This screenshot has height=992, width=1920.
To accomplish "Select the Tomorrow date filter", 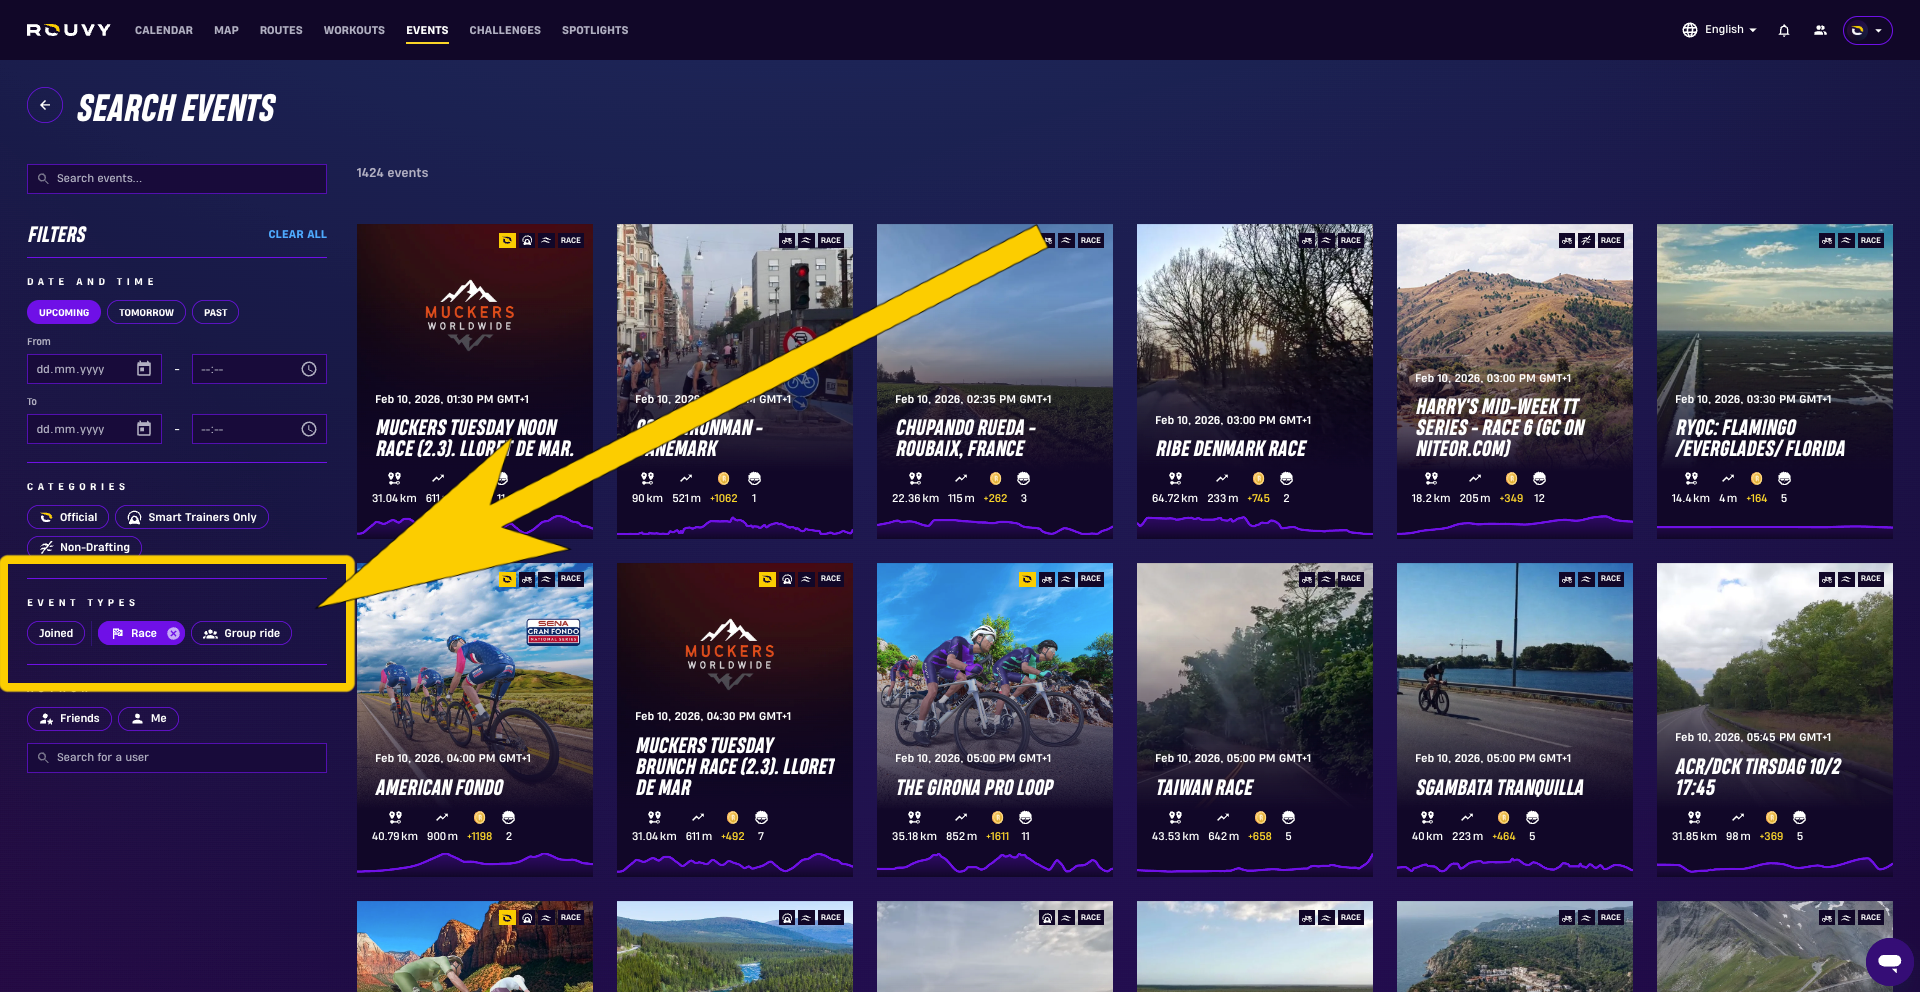I will [x=146, y=313].
